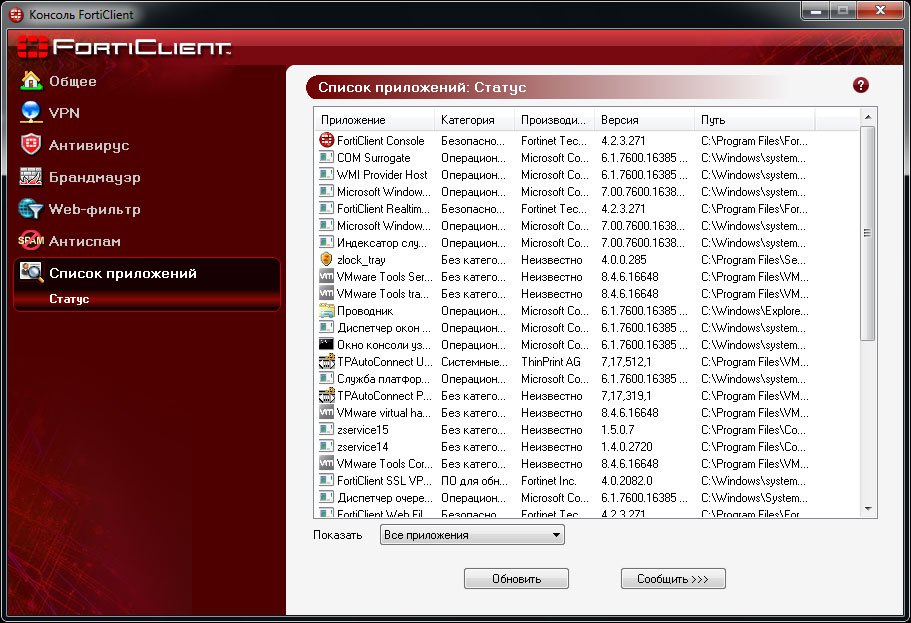Select the Диспетчер очере... row text

point(385,498)
